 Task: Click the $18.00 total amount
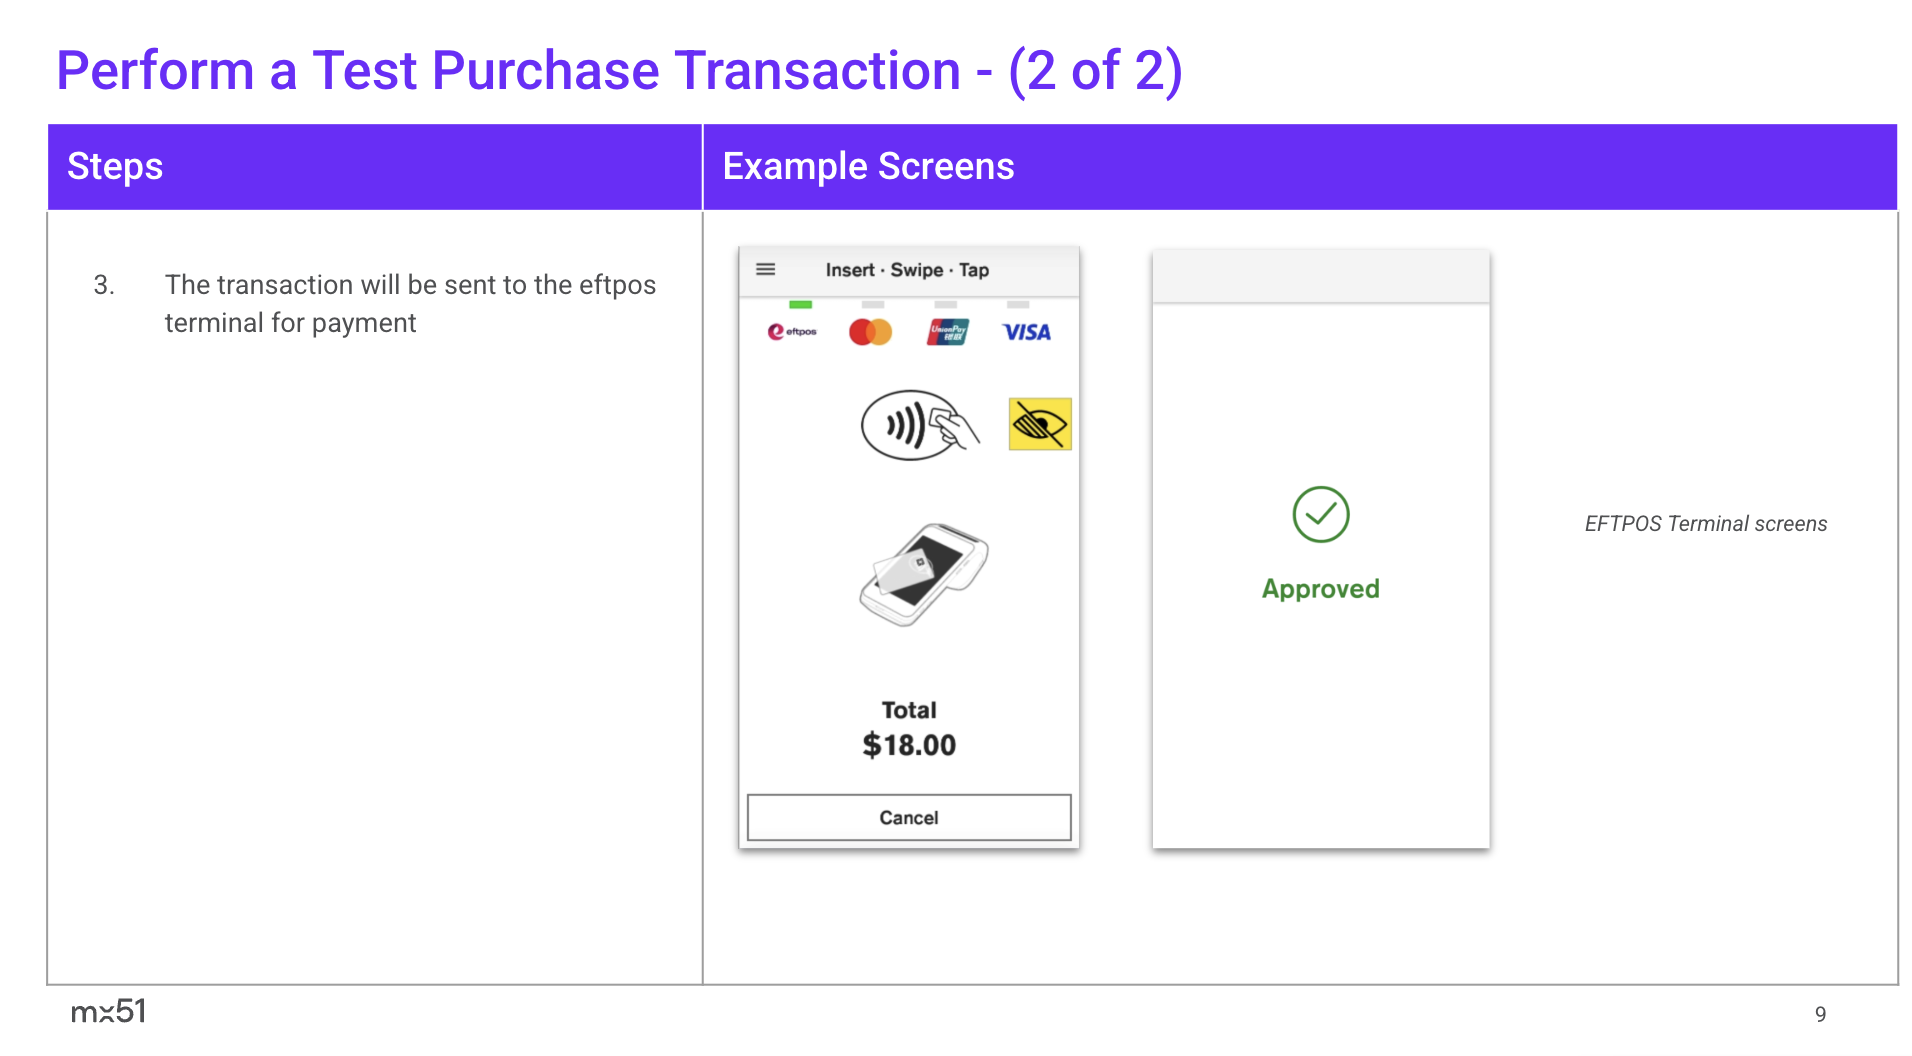click(909, 745)
